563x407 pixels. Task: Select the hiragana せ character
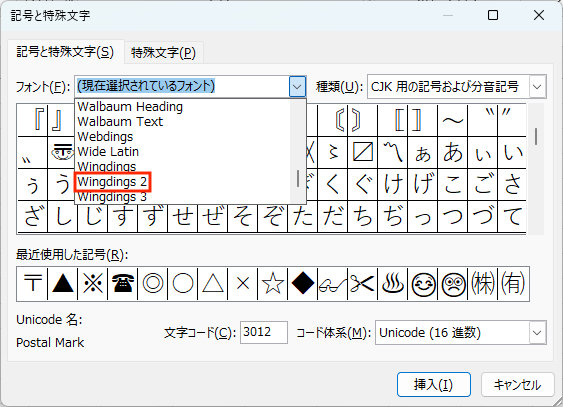click(183, 216)
